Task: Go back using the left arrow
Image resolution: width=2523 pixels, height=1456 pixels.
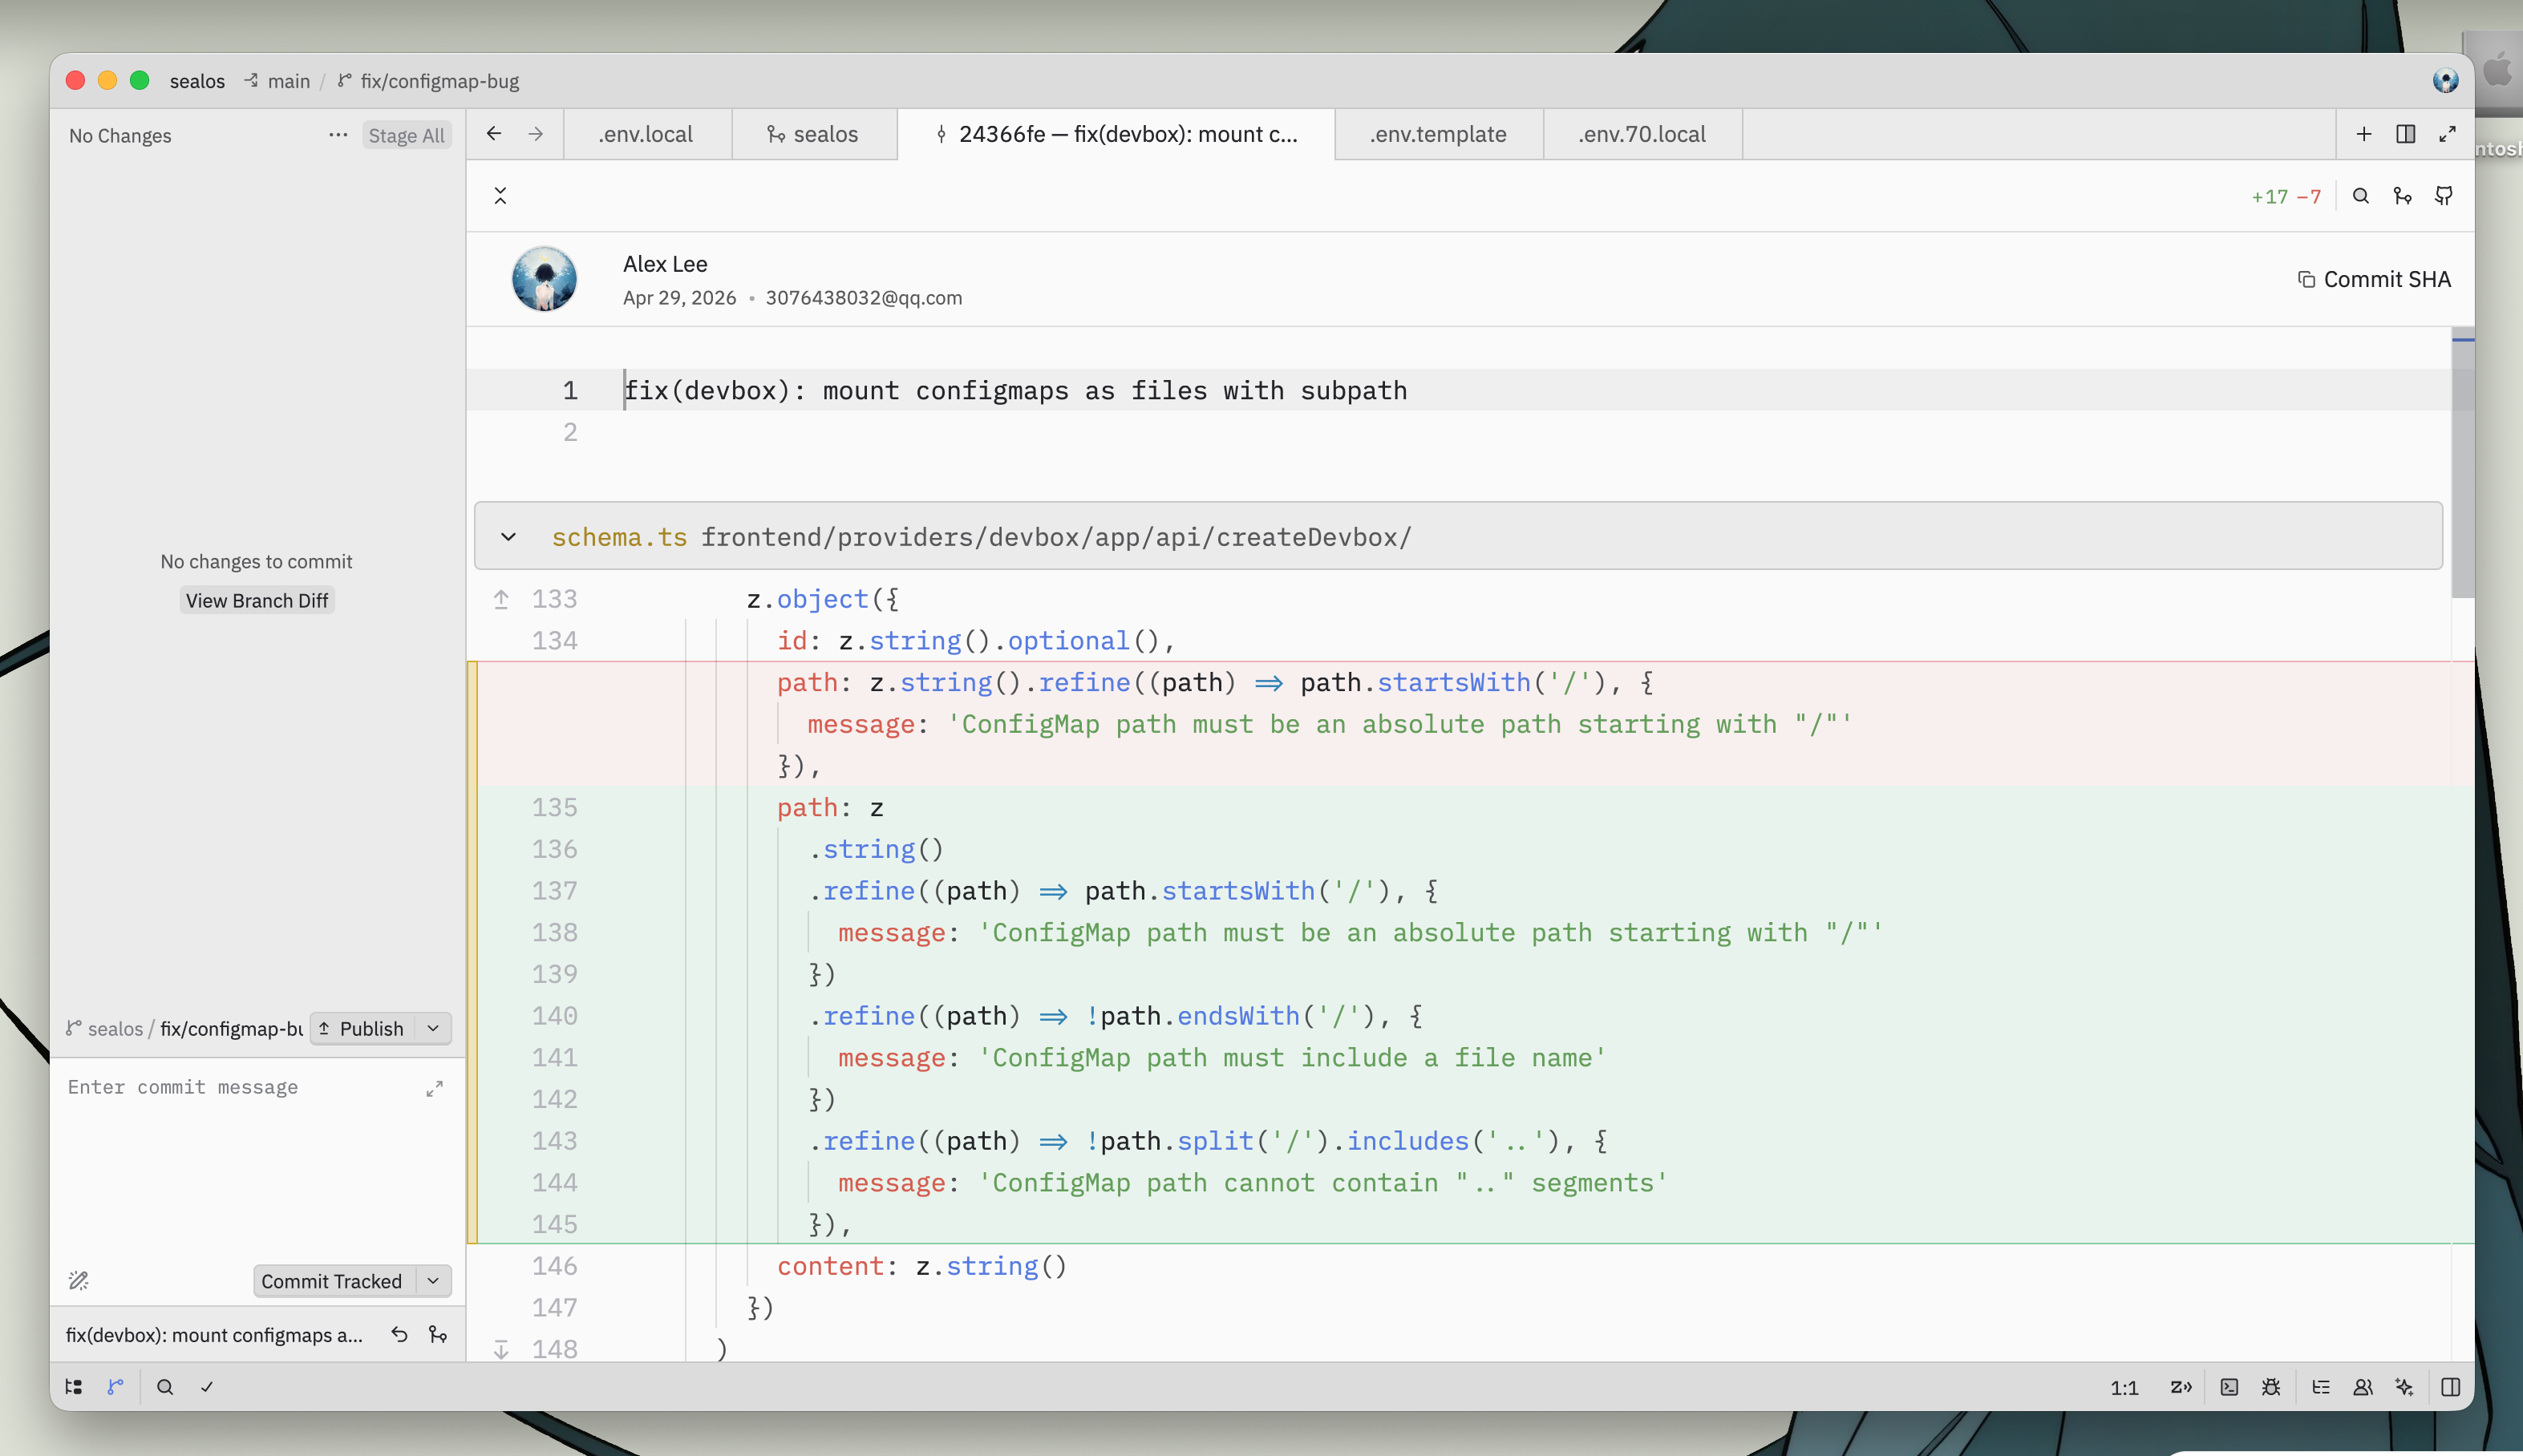Action: (x=494, y=133)
